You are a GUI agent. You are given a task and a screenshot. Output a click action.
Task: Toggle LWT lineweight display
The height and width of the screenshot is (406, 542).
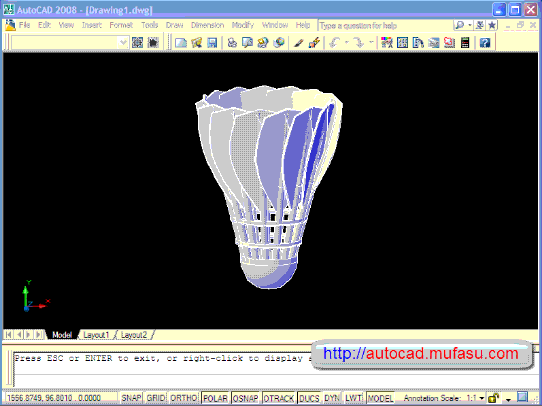354,398
